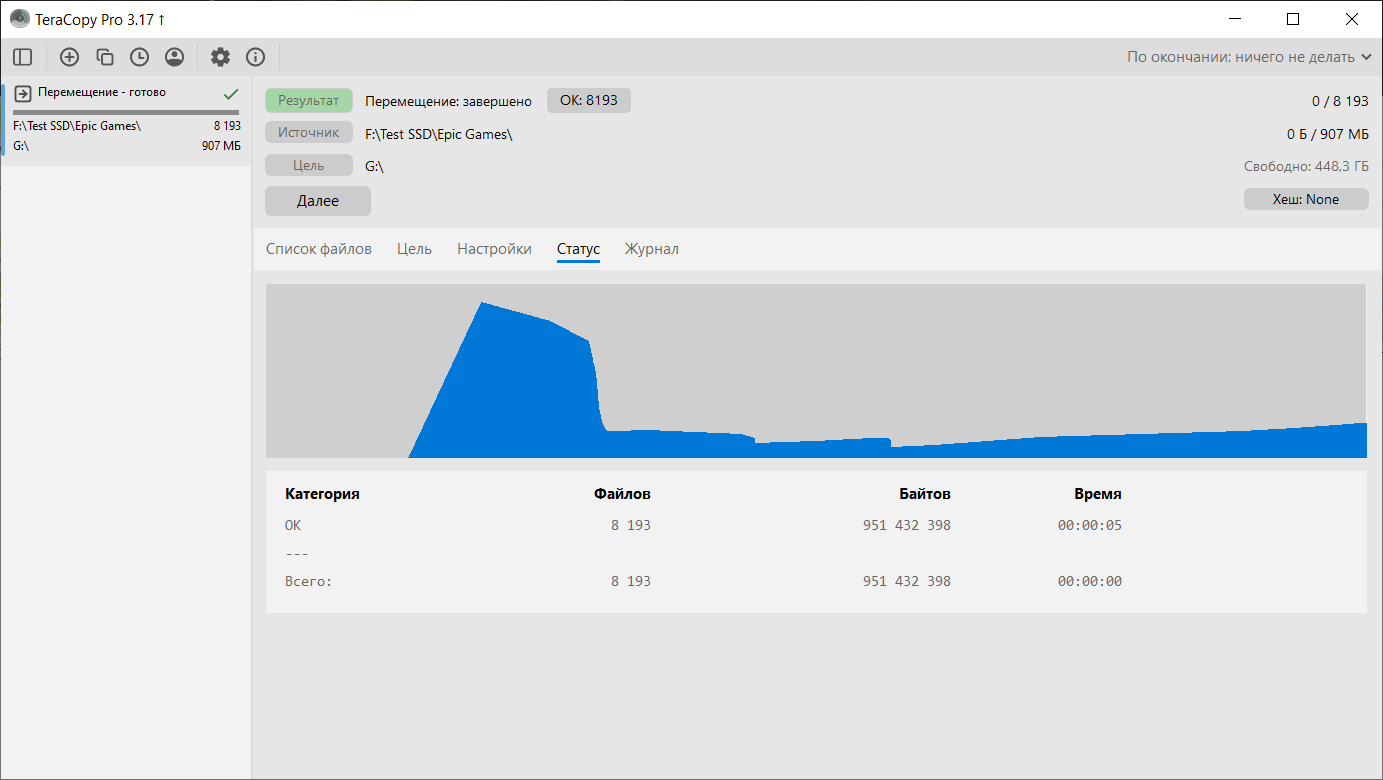Click 951 432 398 in the Всего row

click(907, 581)
